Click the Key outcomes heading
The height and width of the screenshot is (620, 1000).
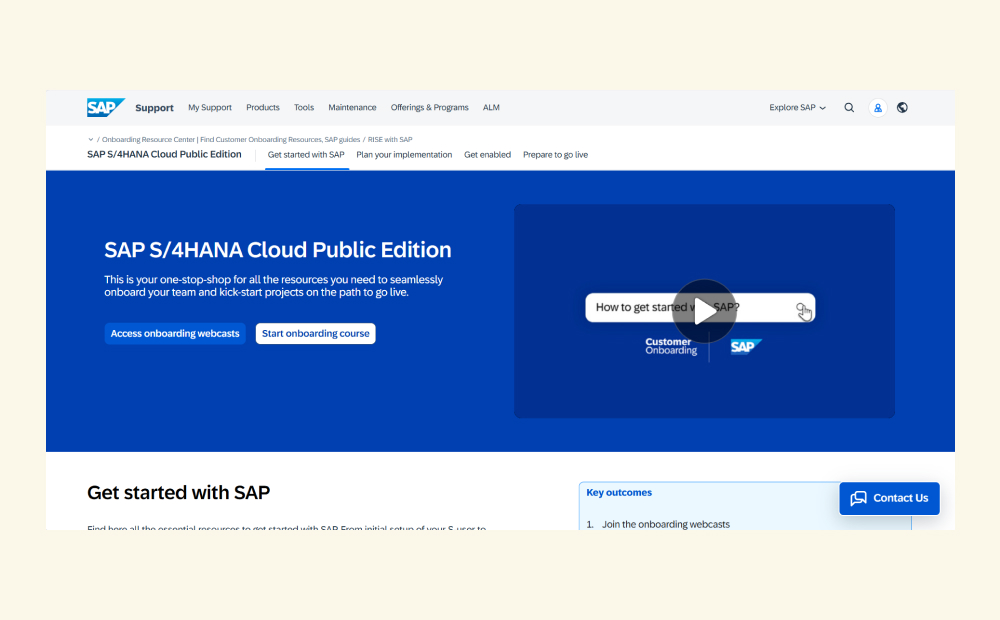tap(619, 492)
